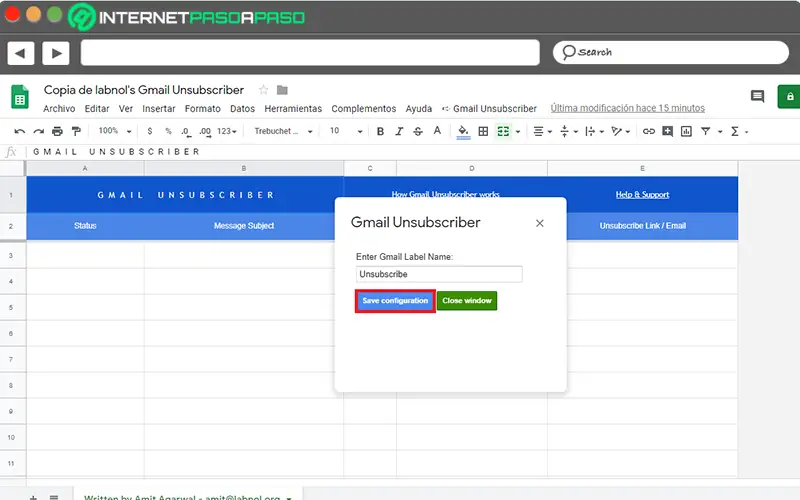
Task: Click the Status header cell
Action: coord(85,226)
